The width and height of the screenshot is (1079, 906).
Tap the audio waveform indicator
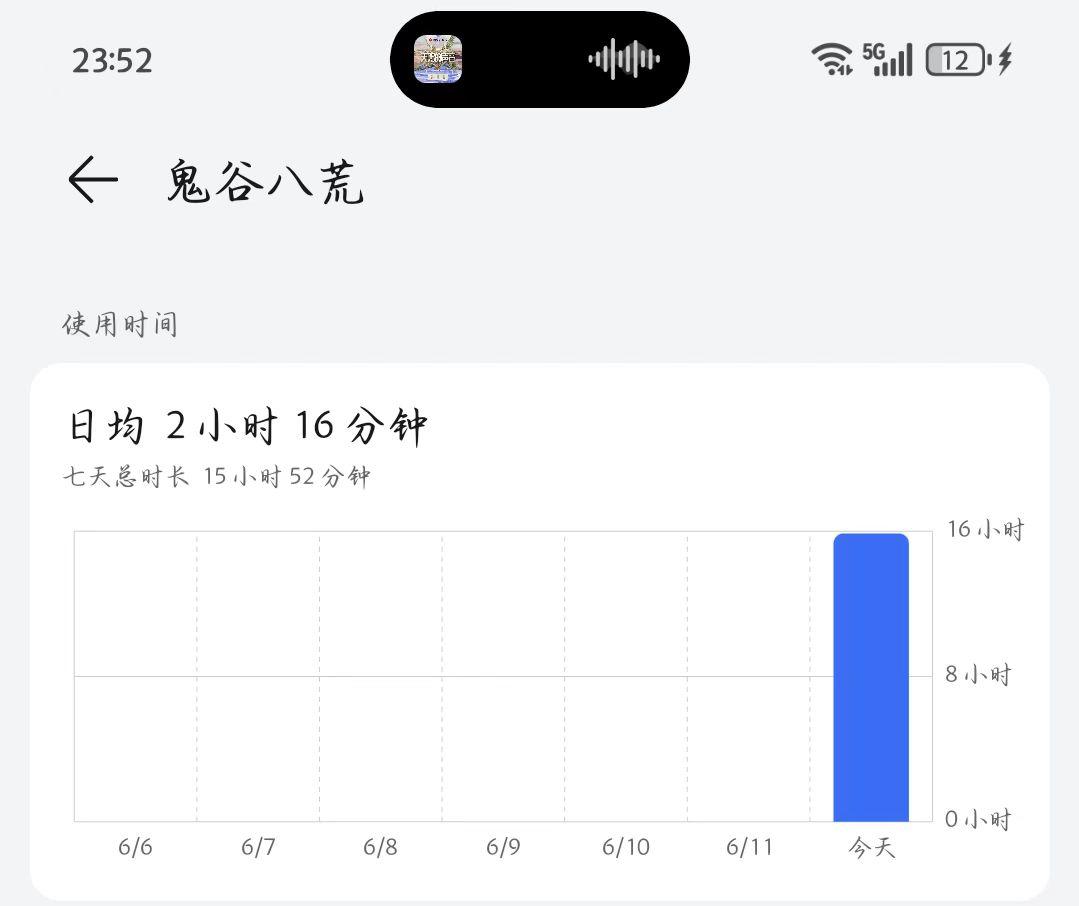pyautogui.click(x=624, y=59)
